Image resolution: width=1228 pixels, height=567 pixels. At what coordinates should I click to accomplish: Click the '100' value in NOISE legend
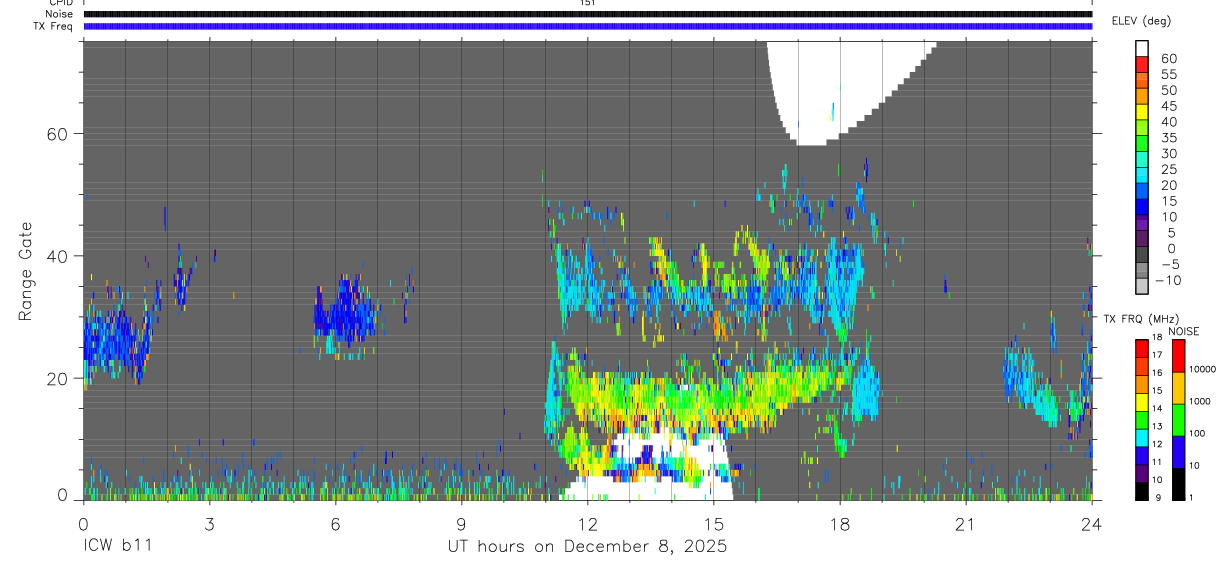click(1196, 433)
